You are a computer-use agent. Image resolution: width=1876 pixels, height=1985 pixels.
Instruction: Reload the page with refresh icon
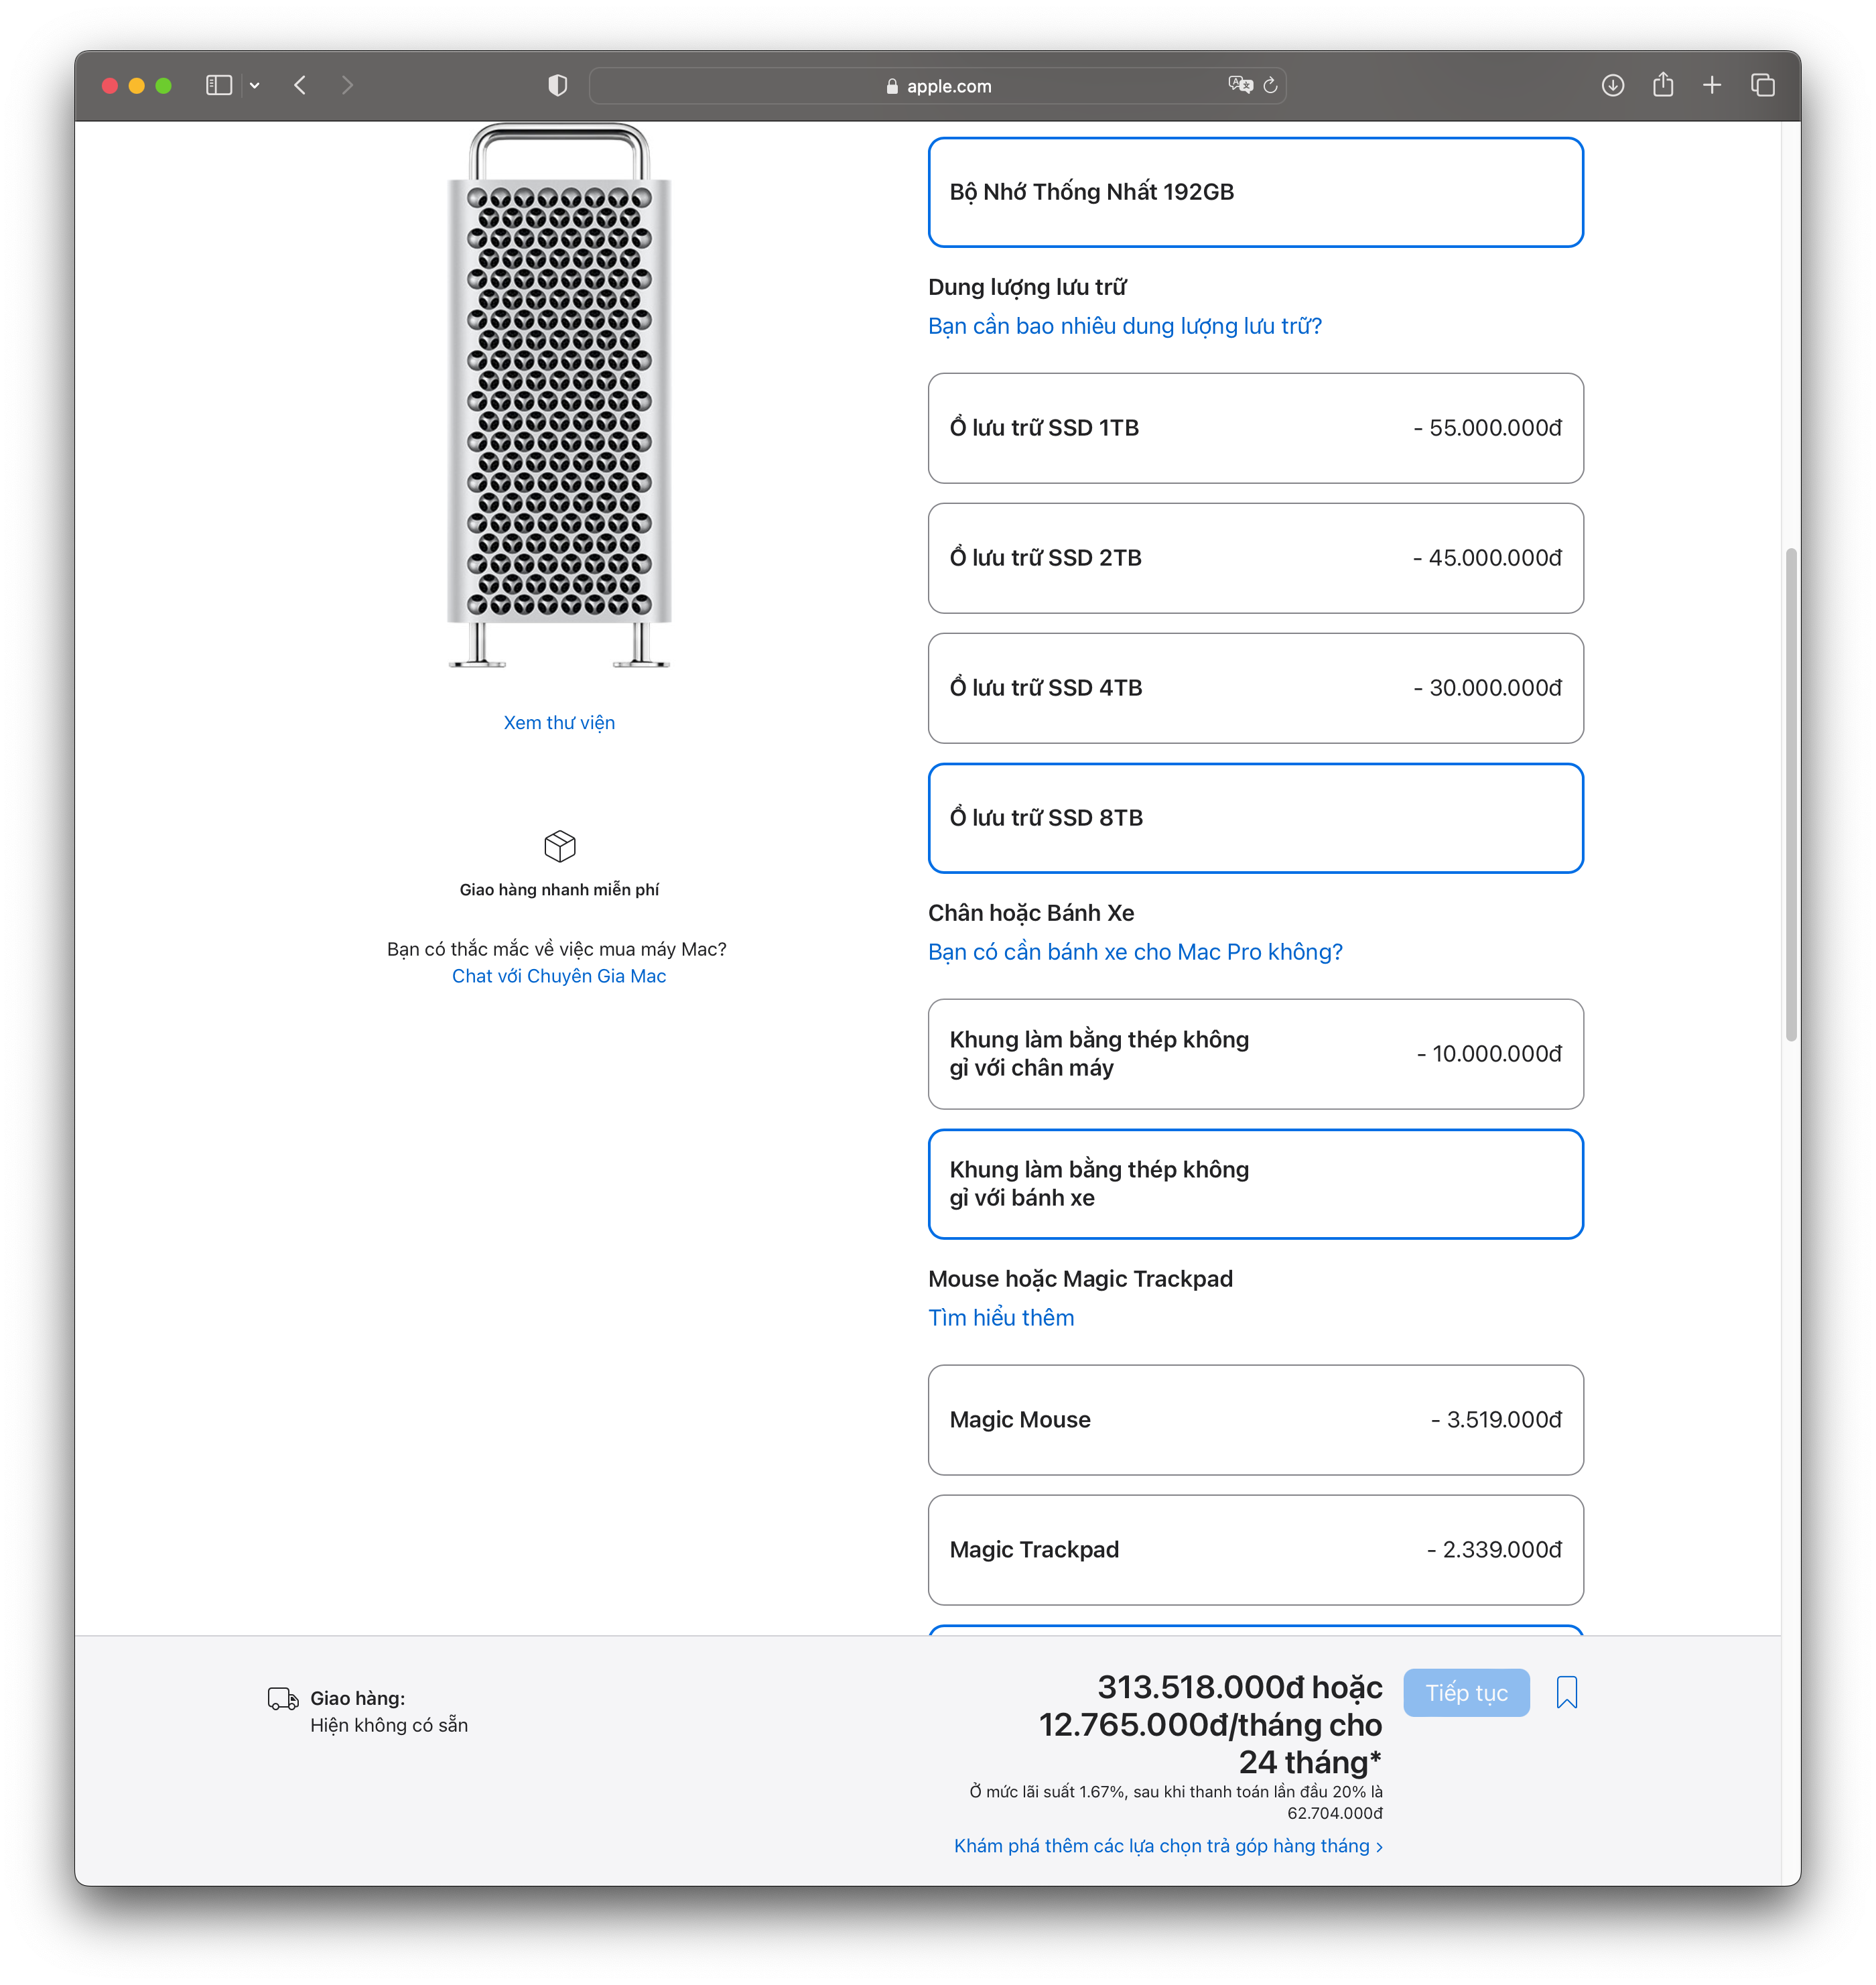tap(1271, 86)
